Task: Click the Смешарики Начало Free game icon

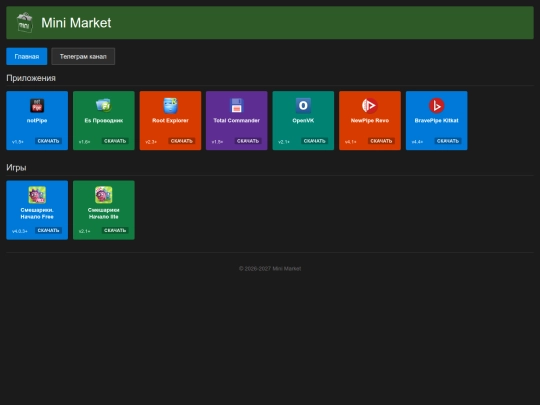Action: [37, 195]
